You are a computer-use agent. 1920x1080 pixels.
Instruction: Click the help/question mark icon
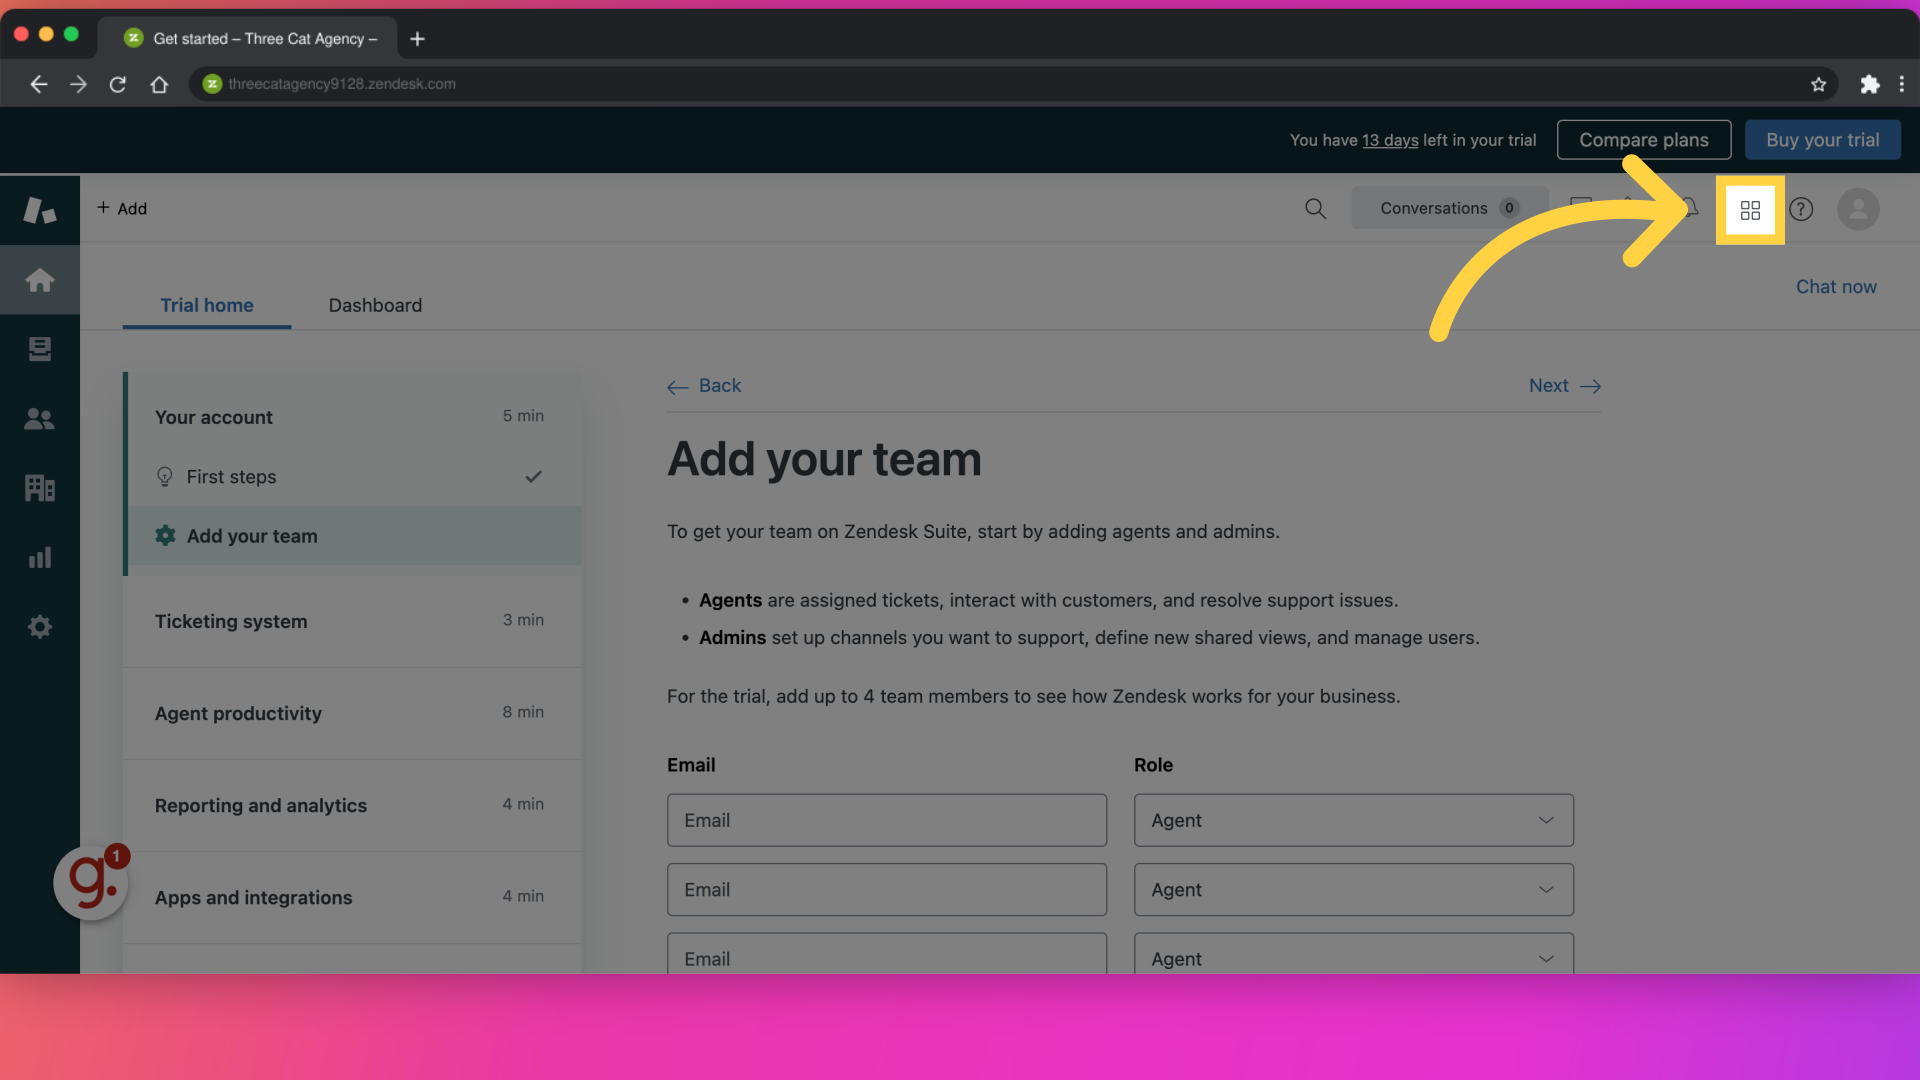[x=1801, y=208]
